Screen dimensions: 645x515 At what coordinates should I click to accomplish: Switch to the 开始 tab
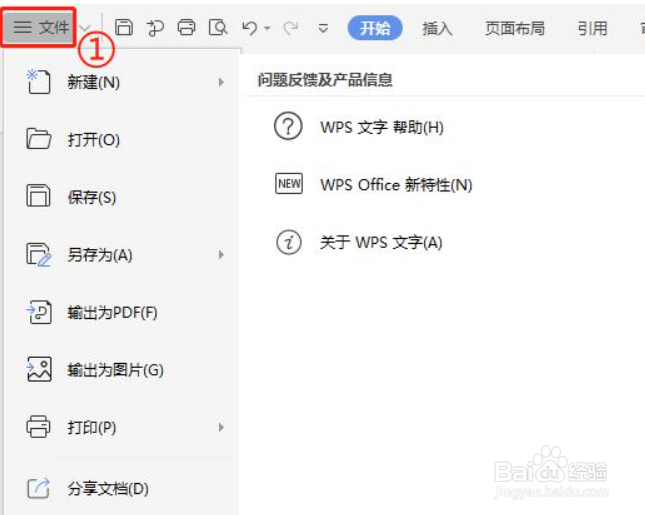375,28
